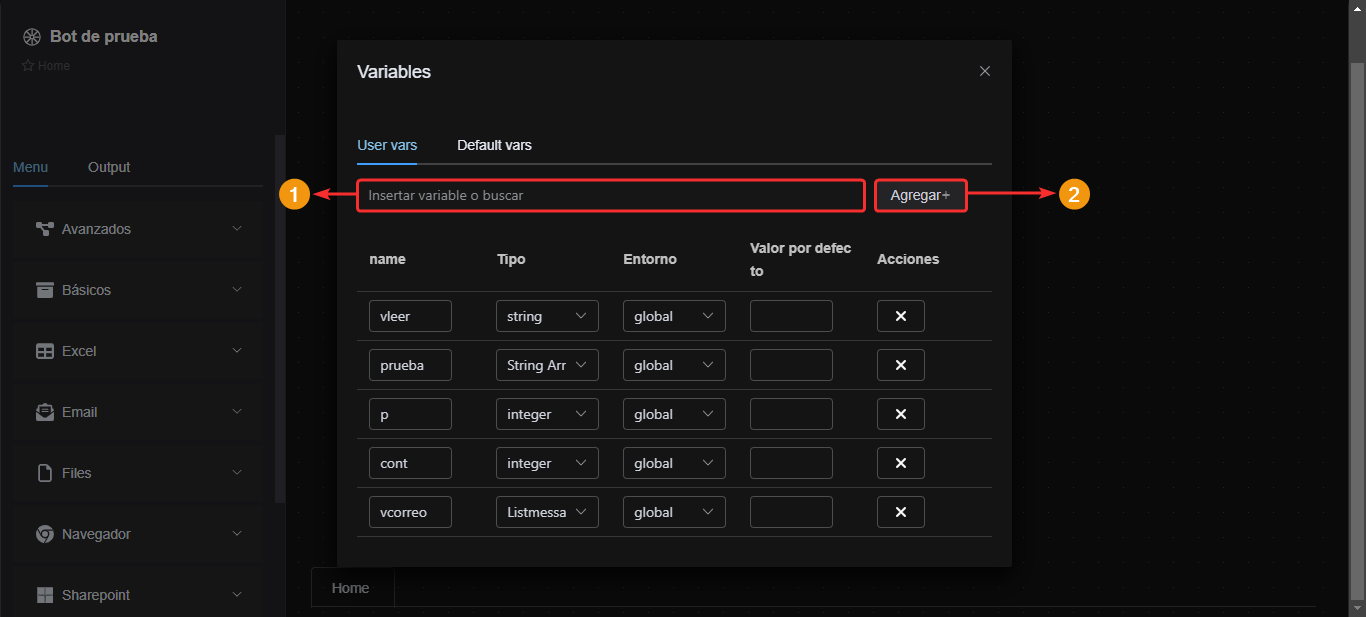This screenshot has height=617, width=1366.
Task: Delete the vcorreo variable
Action: tap(901, 512)
